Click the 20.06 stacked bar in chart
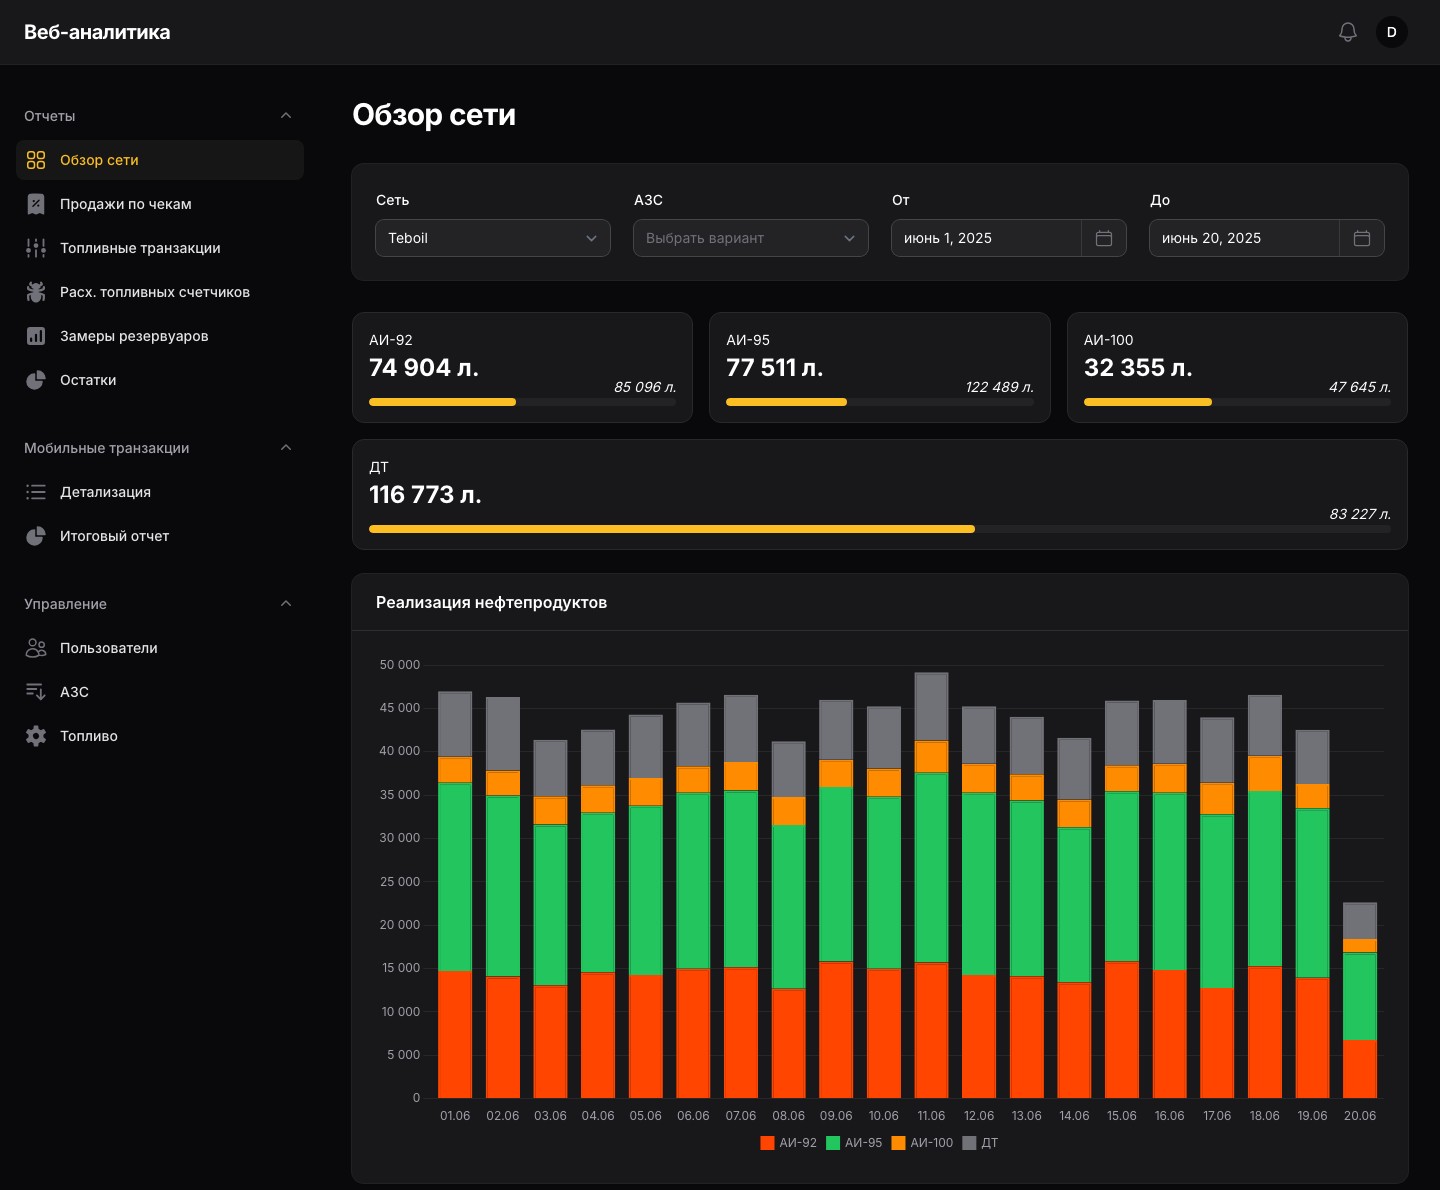This screenshot has height=1190, width=1440. coord(1360,1000)
